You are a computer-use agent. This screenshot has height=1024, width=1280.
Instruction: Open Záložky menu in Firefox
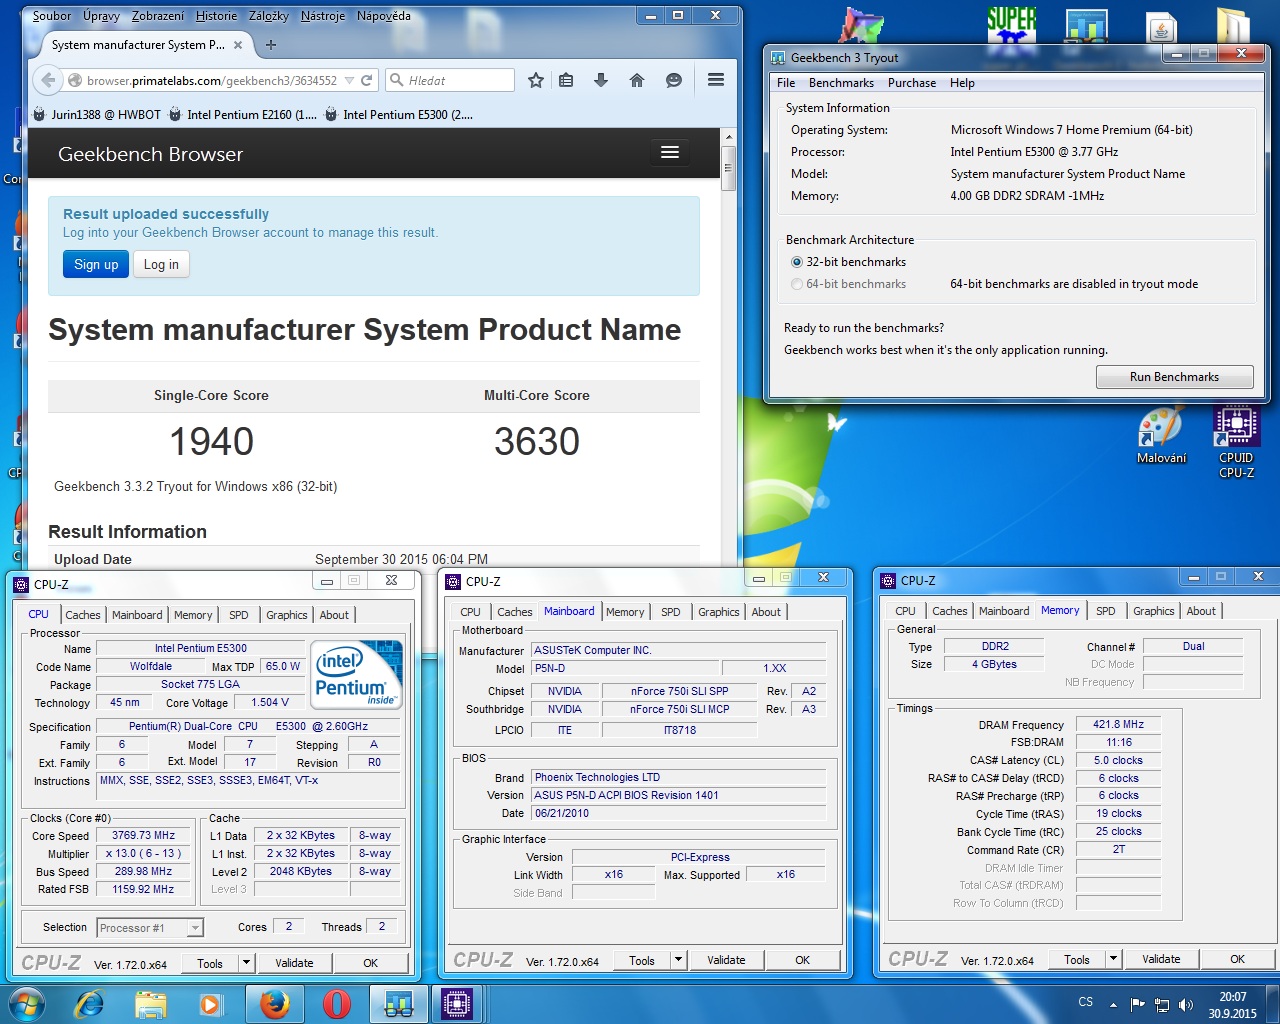(x=269, y=16)
